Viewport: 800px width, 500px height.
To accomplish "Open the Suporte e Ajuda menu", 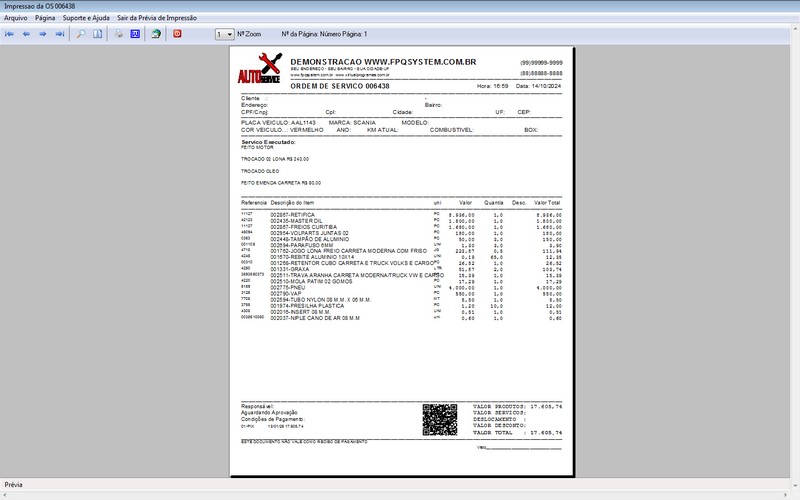I will (86, 18).
